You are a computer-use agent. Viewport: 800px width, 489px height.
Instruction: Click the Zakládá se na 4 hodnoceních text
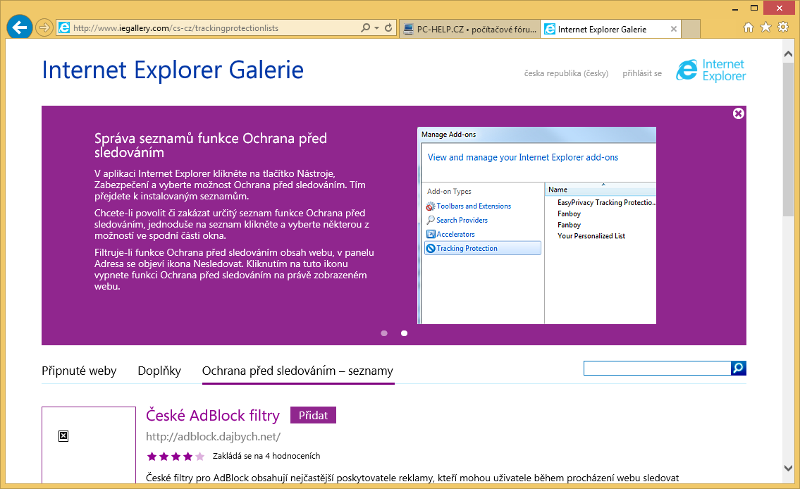click(x=266, y=456)
